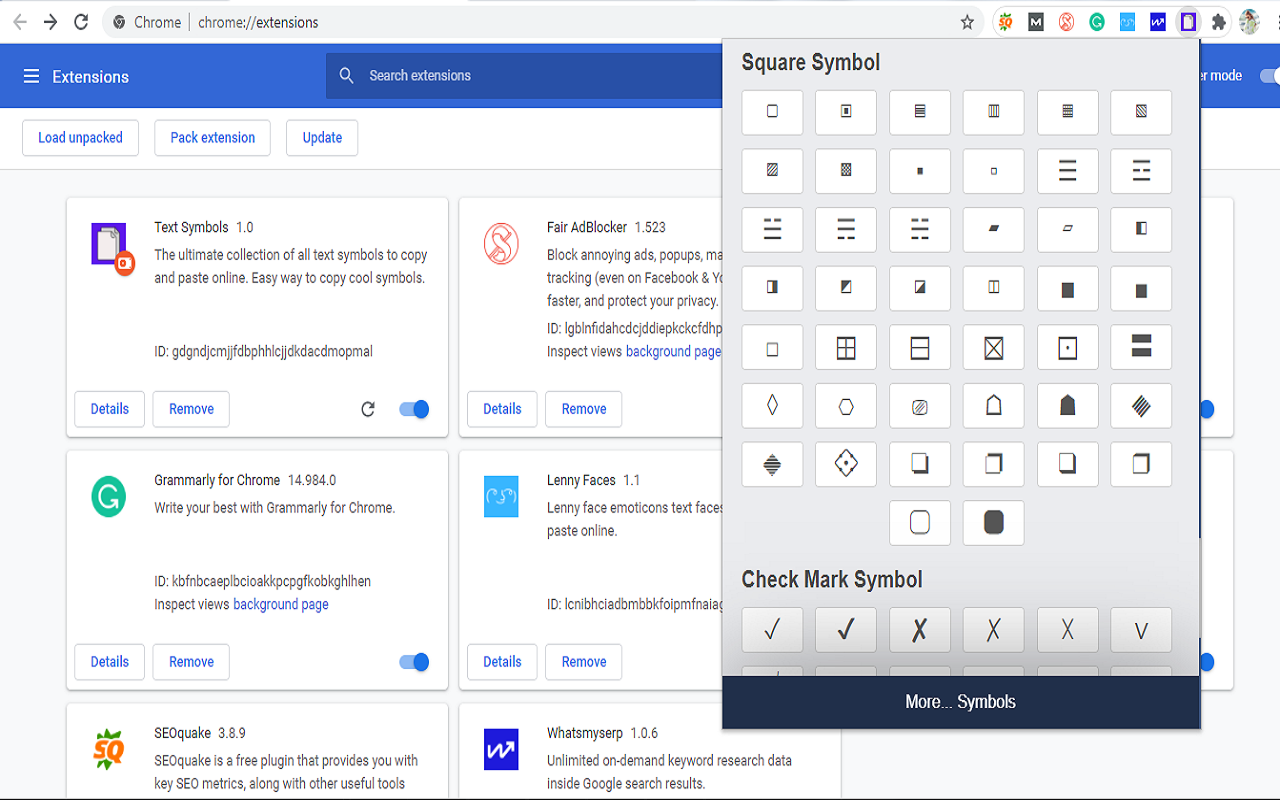
Task: Copy the square with horizontal line fill
Action: [920, 112]
